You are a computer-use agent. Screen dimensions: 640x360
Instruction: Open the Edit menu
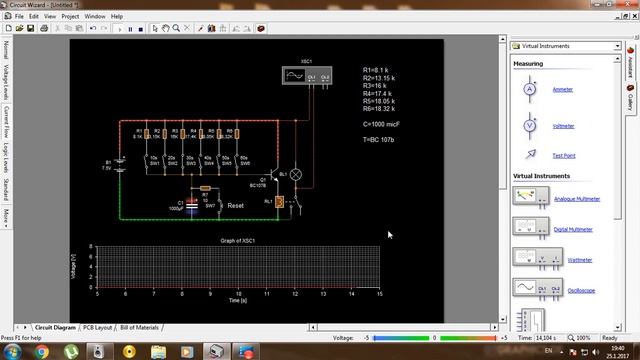pyautogui.click(x=34, y=16)
